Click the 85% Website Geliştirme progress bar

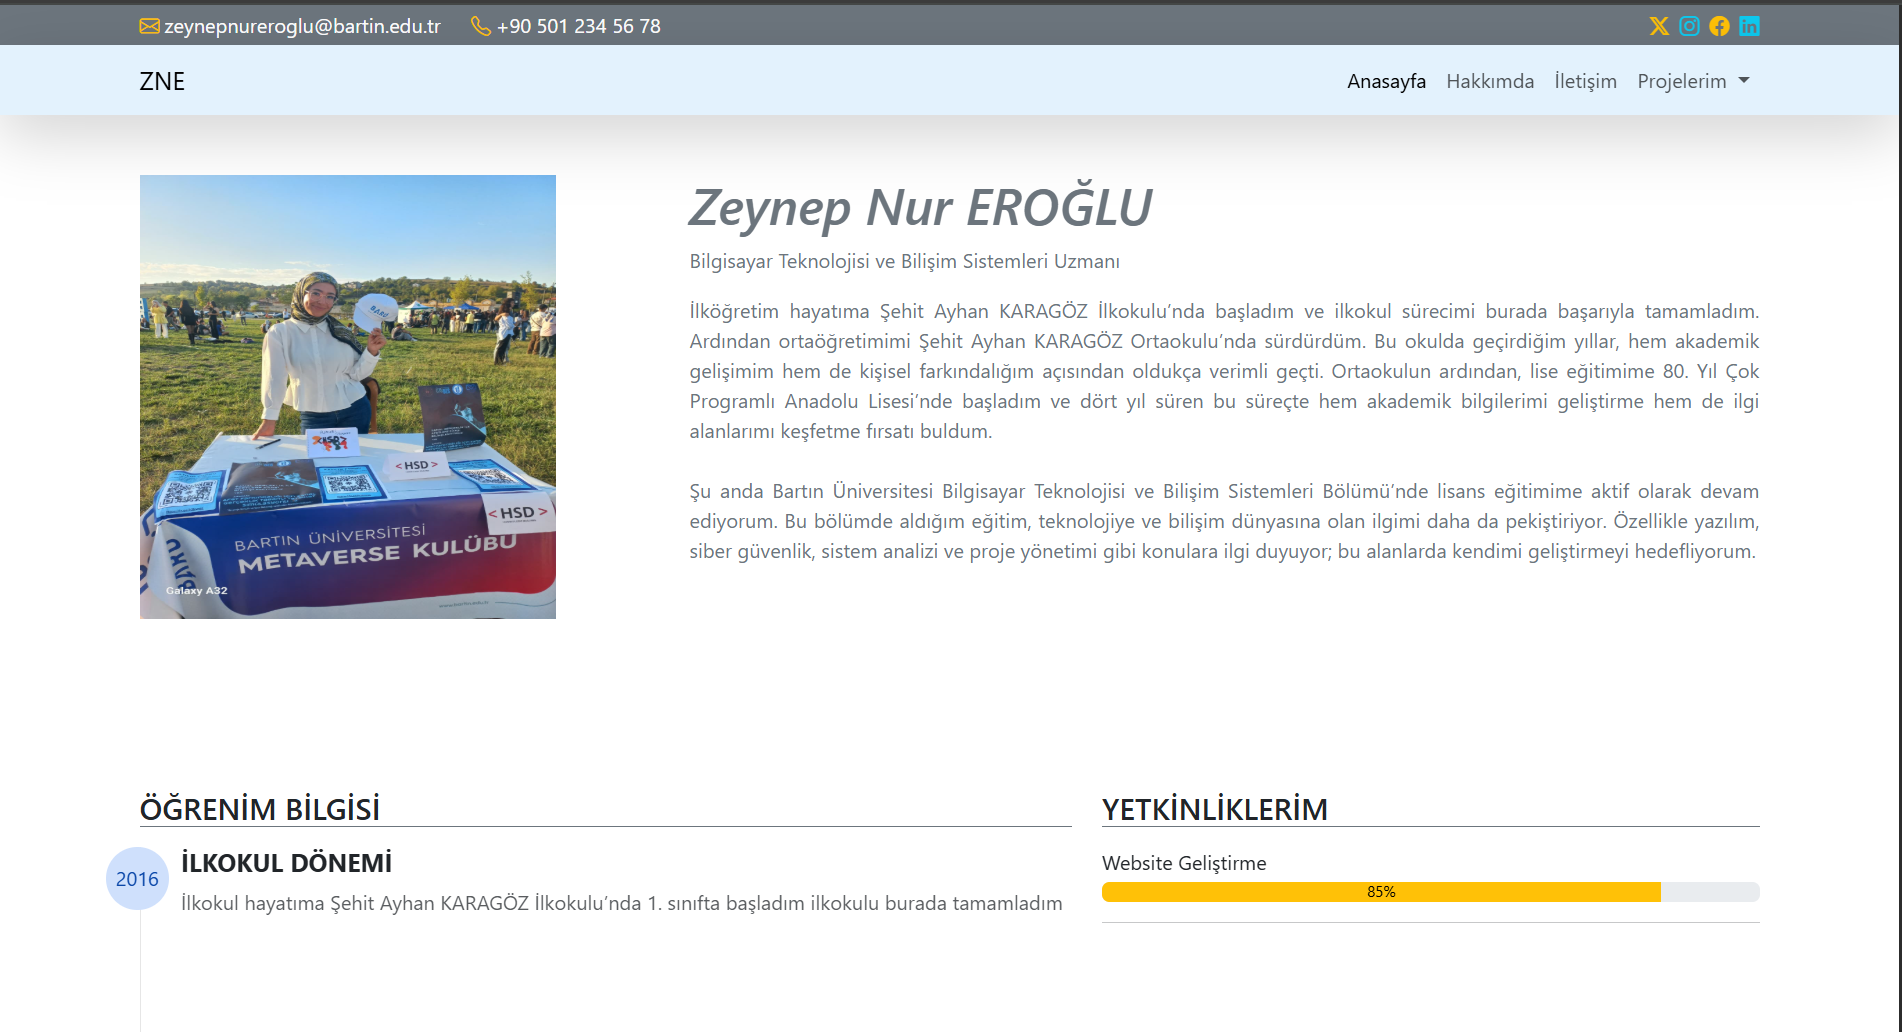point(1380,890)
